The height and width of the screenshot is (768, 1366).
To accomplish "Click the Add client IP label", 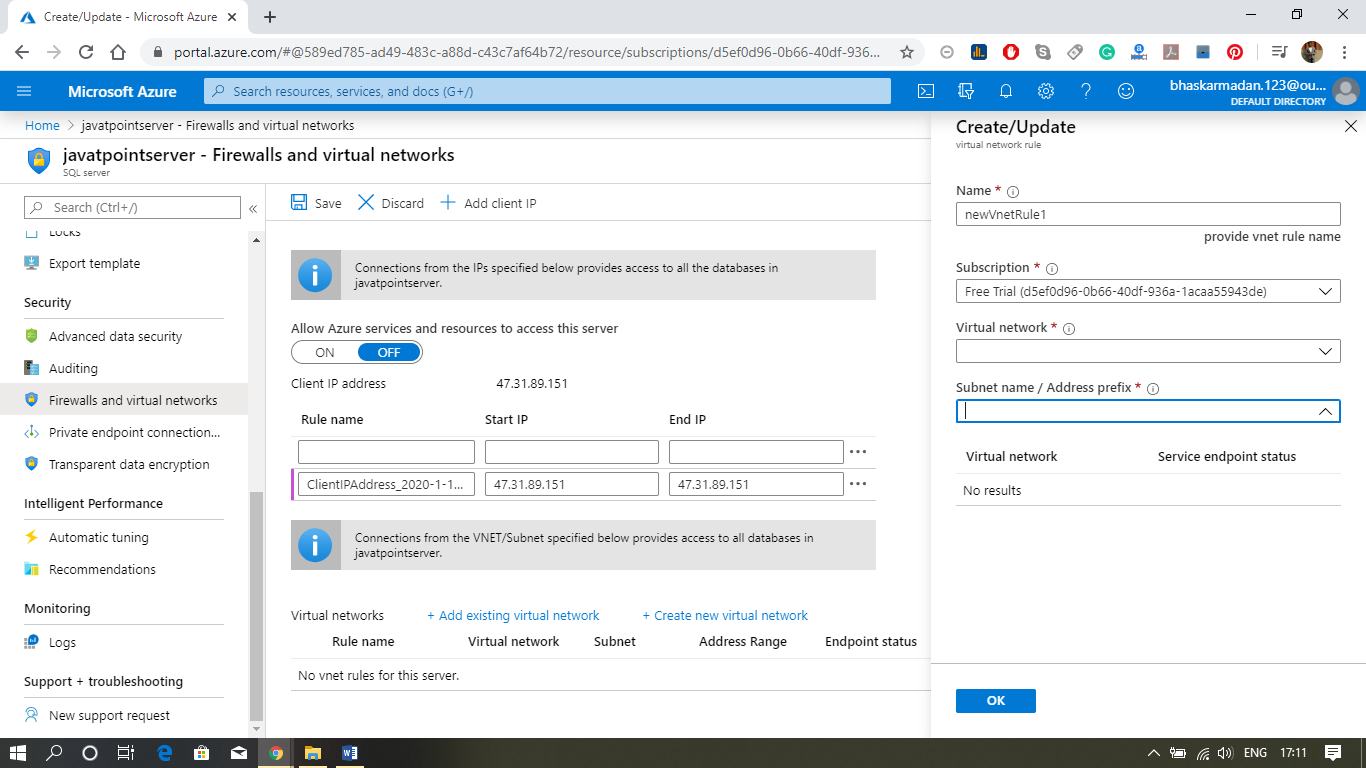I will [500, 203].
